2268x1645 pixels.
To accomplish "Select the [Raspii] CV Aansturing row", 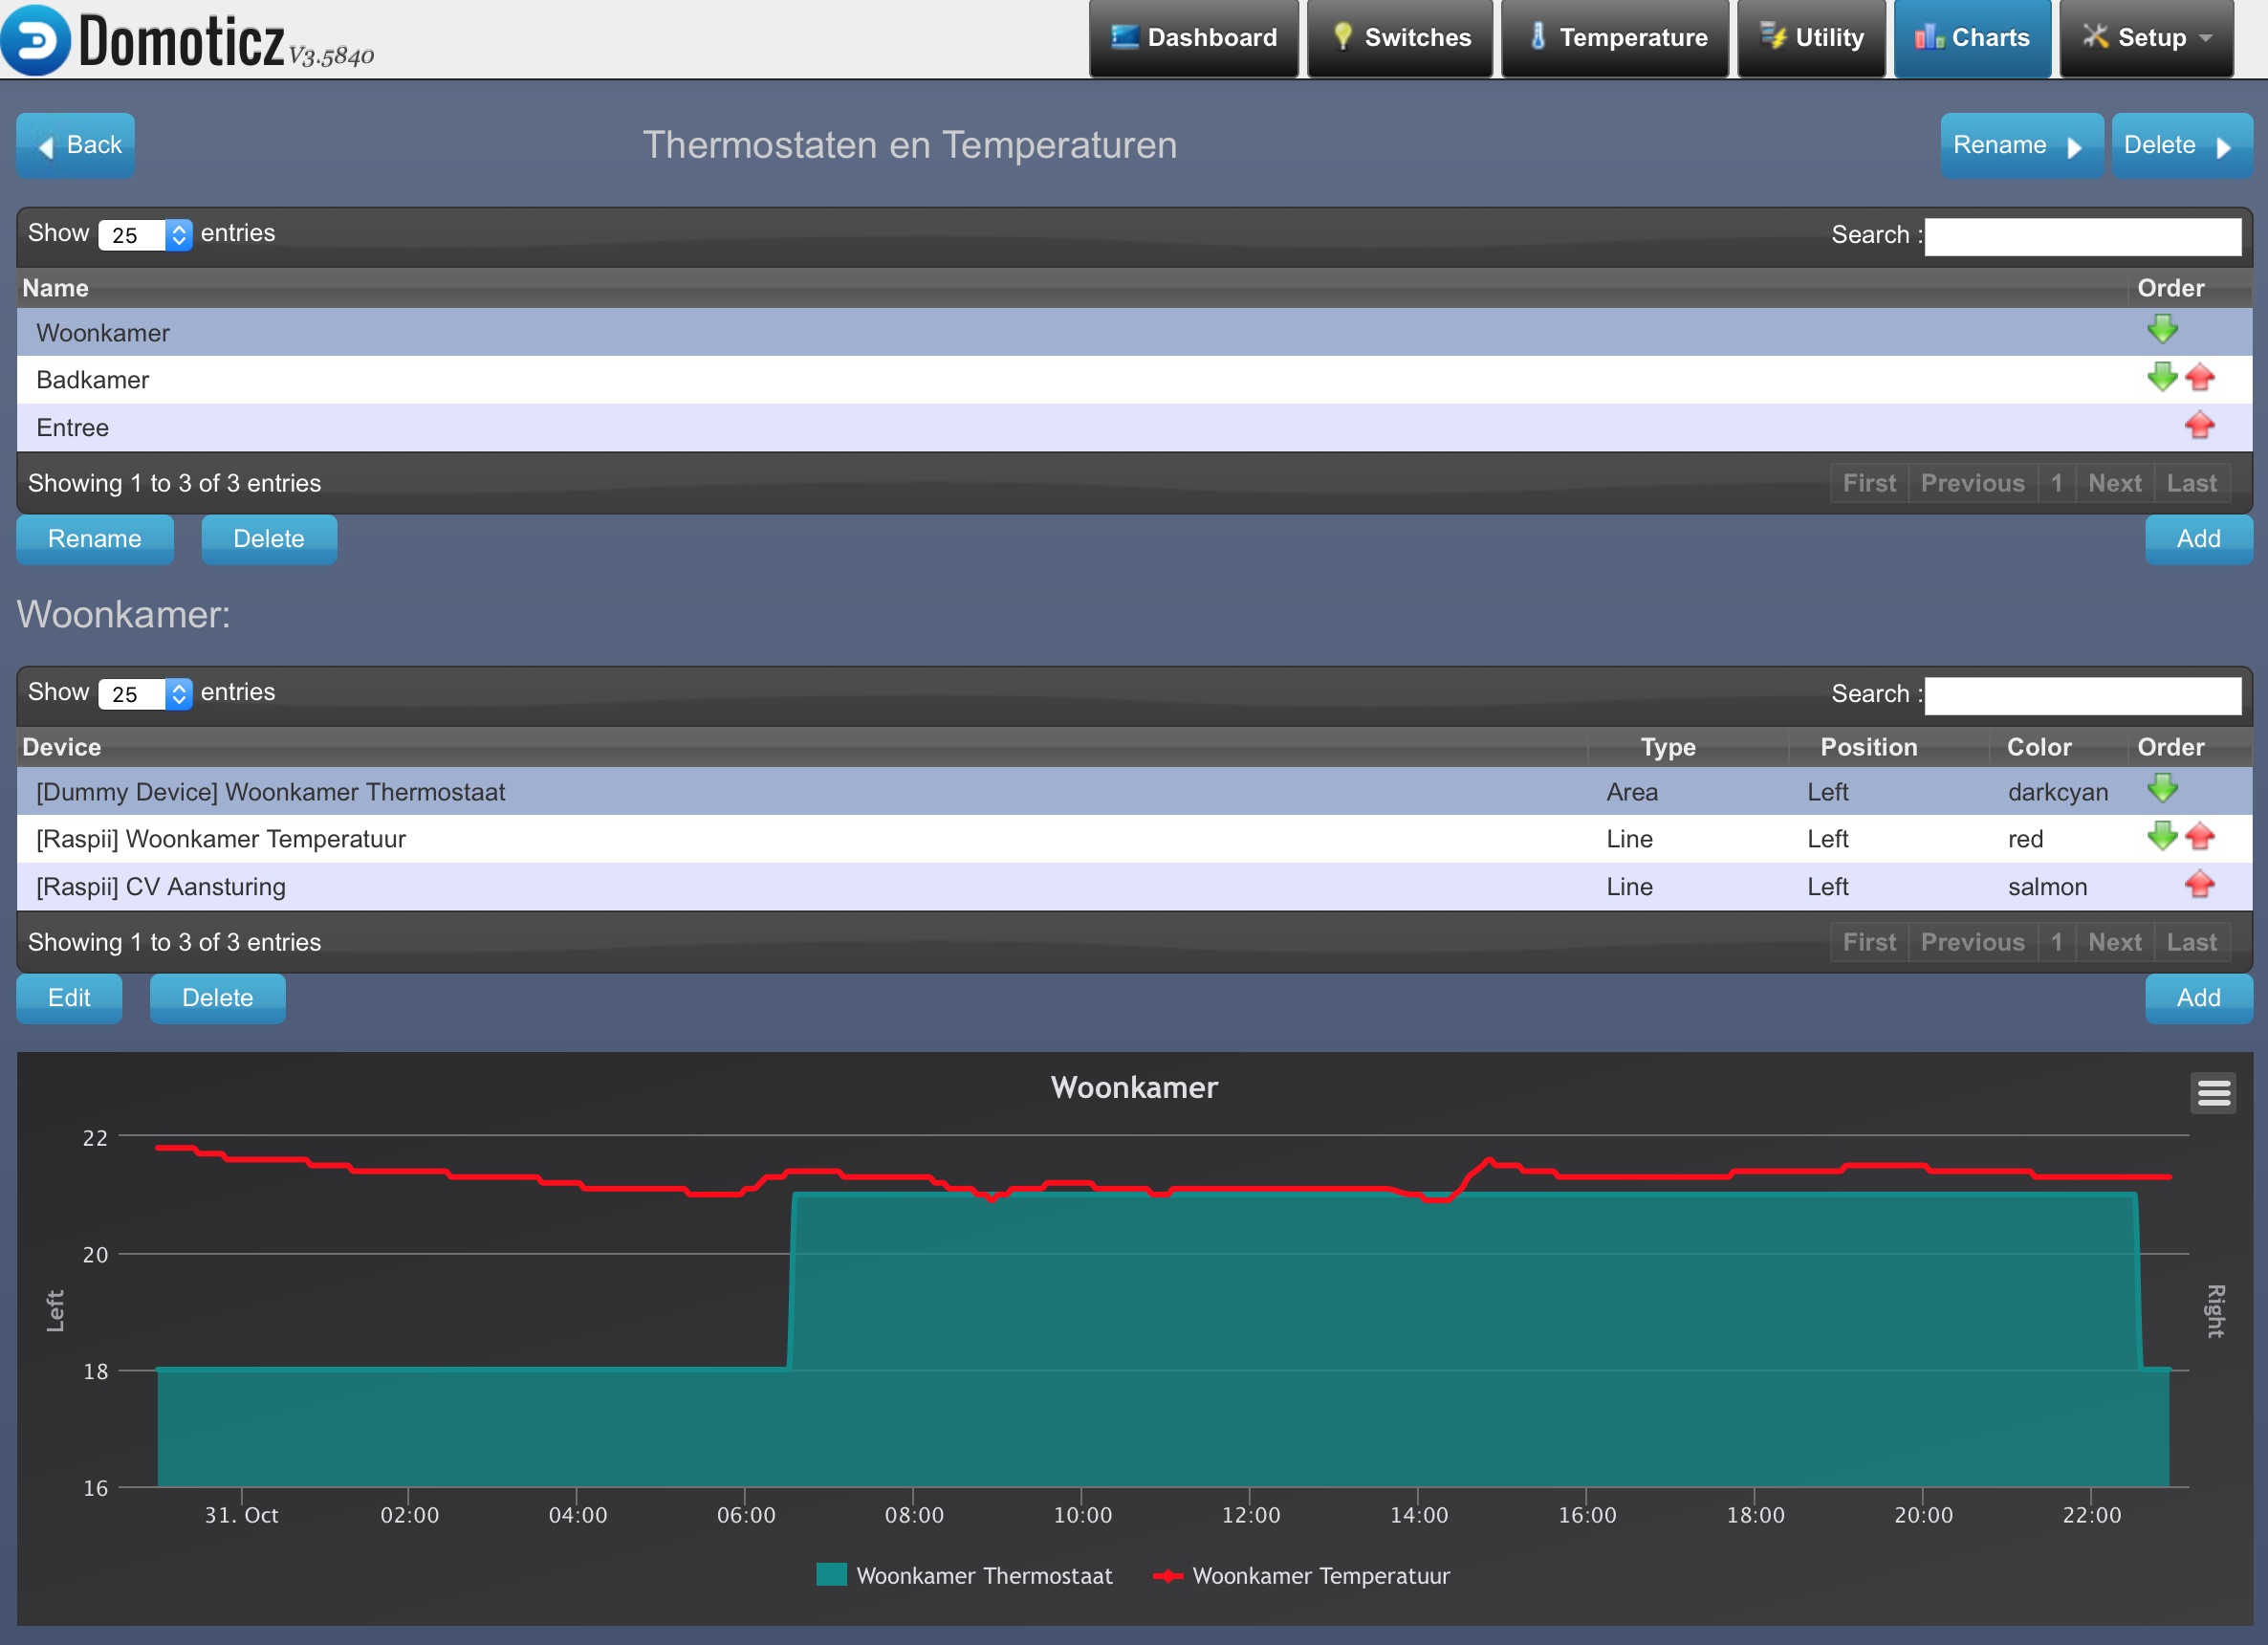I will tap(1134, 887).
